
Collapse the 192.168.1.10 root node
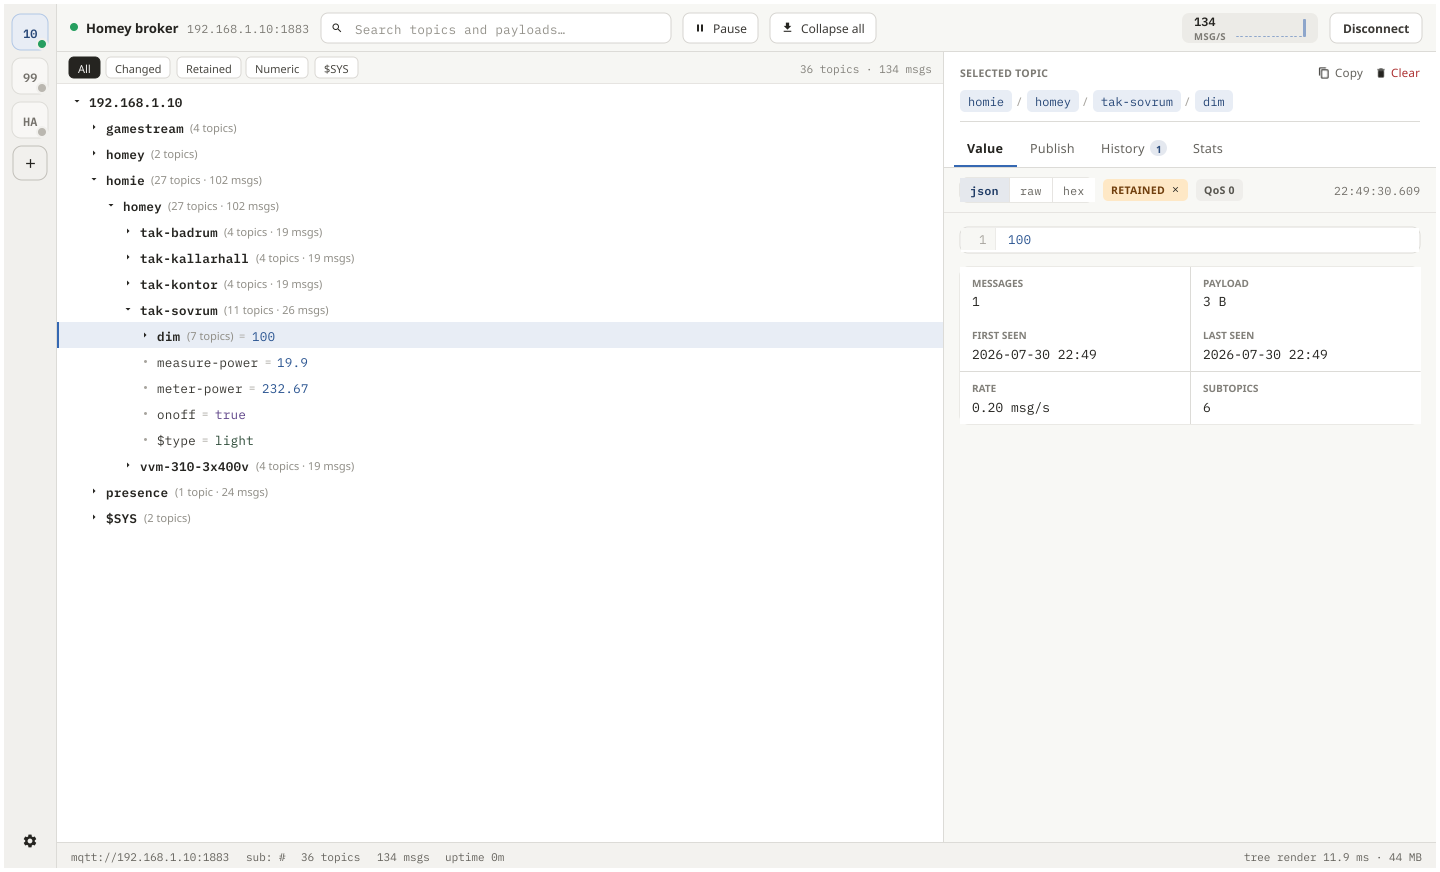point(77,101)
